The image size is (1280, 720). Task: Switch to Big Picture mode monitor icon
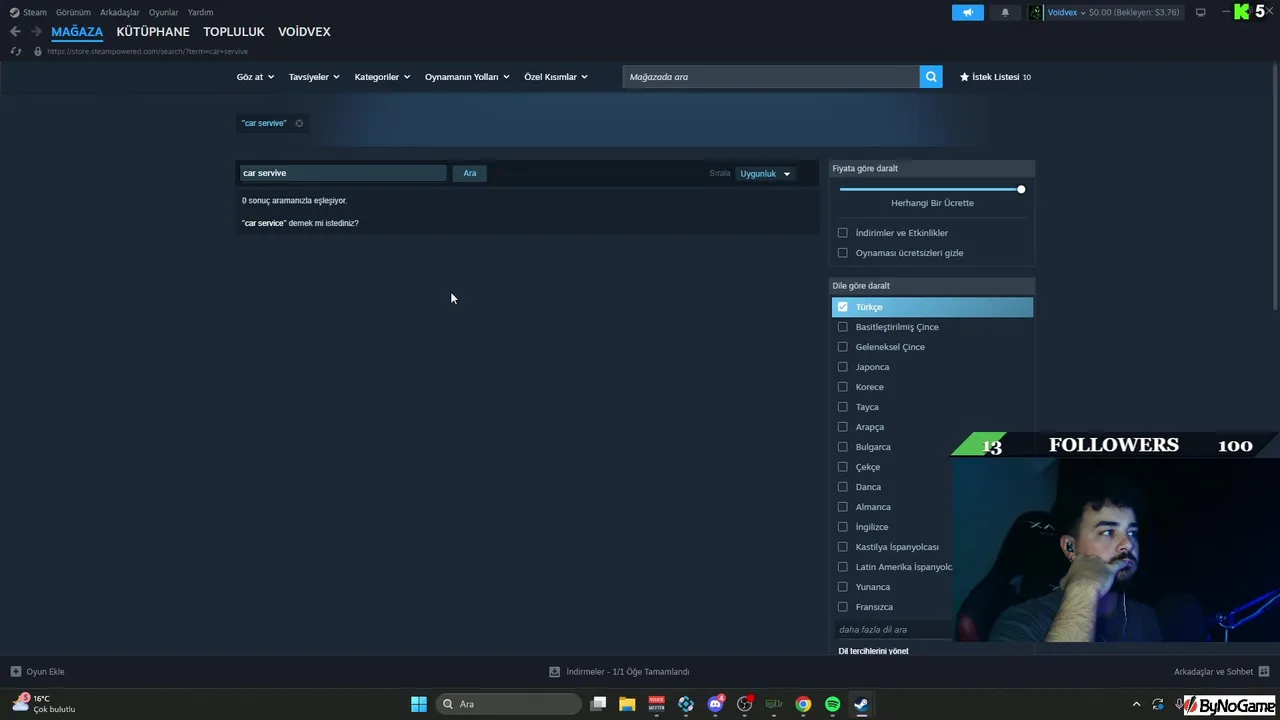coord(1200,12)
